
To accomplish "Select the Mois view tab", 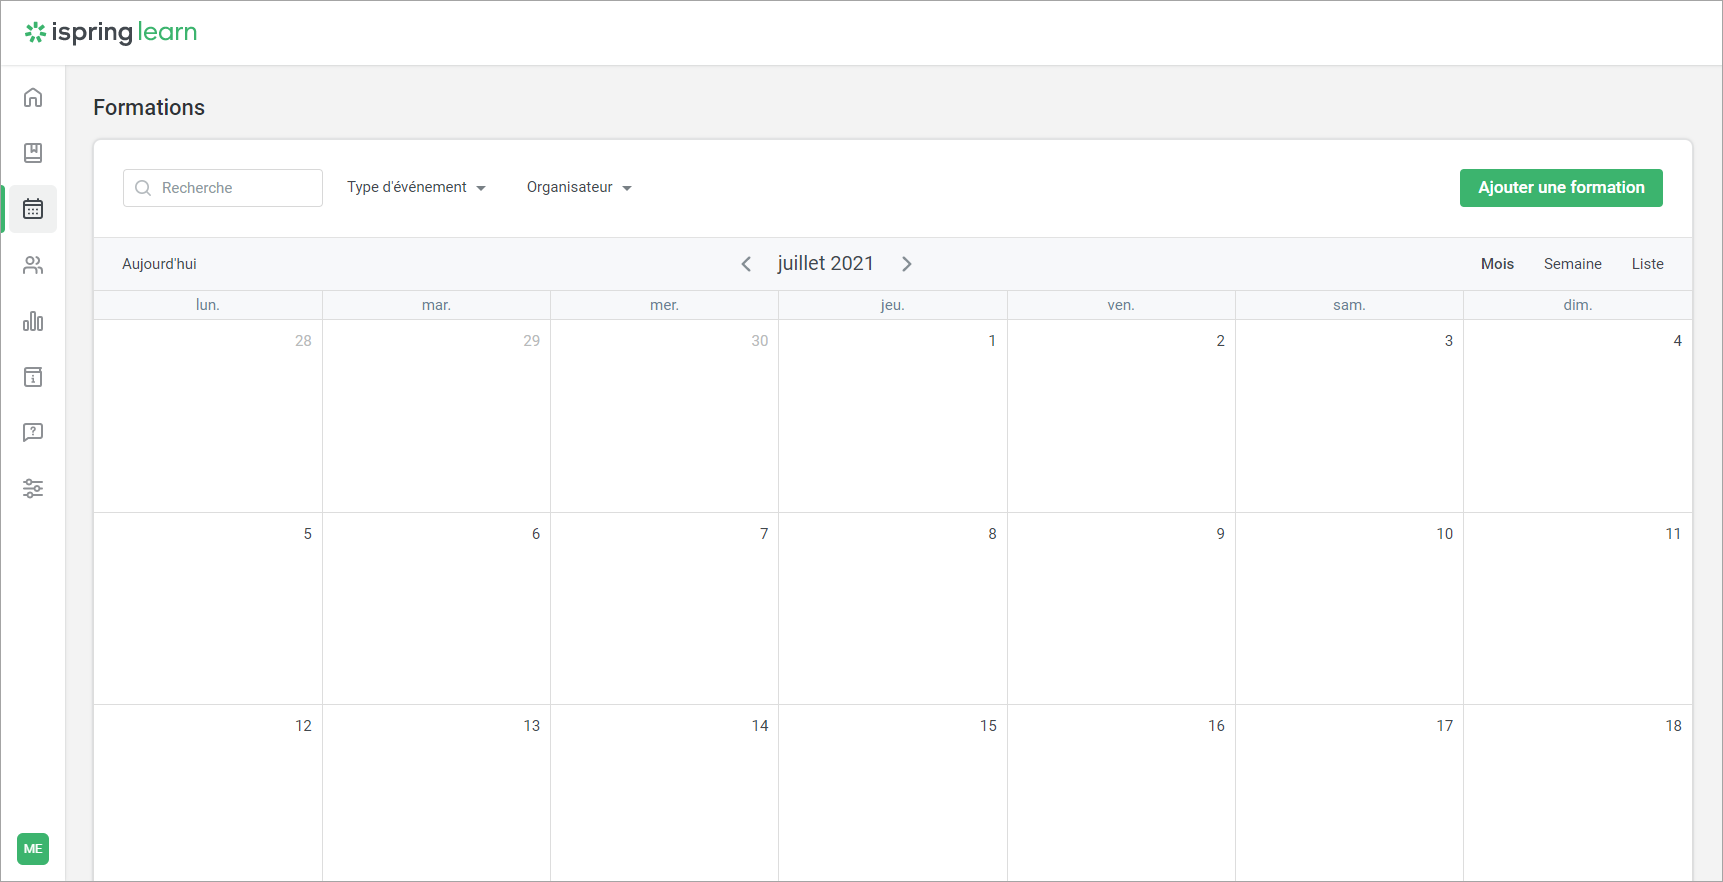I will point(1497,264).
